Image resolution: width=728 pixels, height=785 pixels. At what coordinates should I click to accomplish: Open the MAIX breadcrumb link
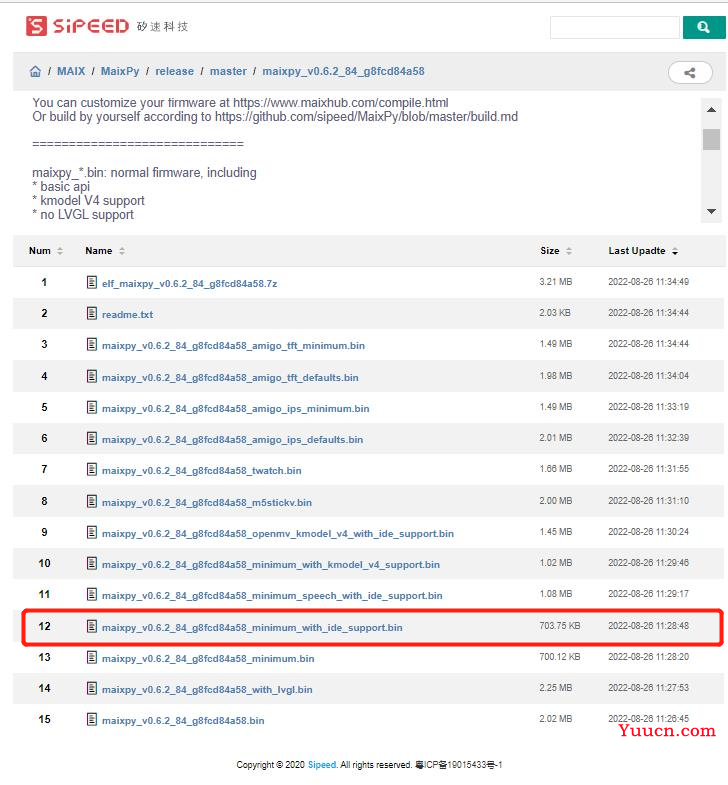[x=71, y=71]
